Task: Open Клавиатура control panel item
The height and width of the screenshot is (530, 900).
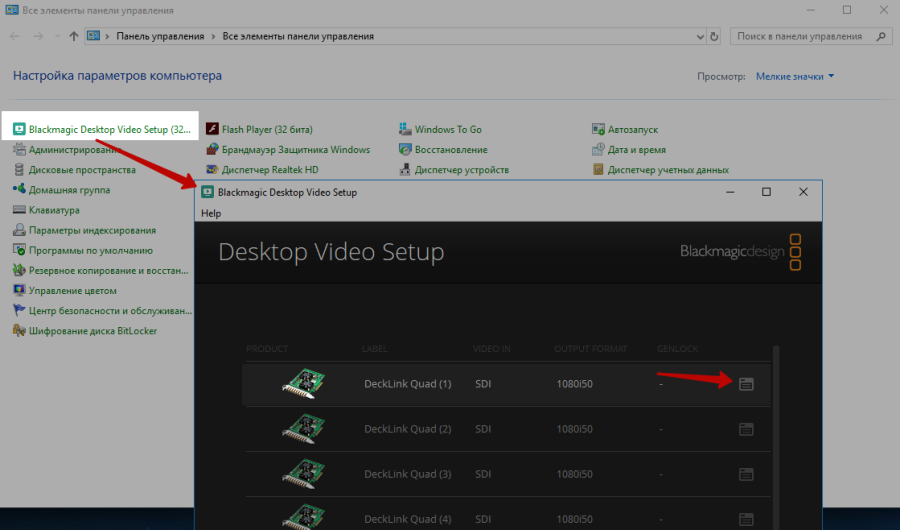Action: tap(46, 210)
